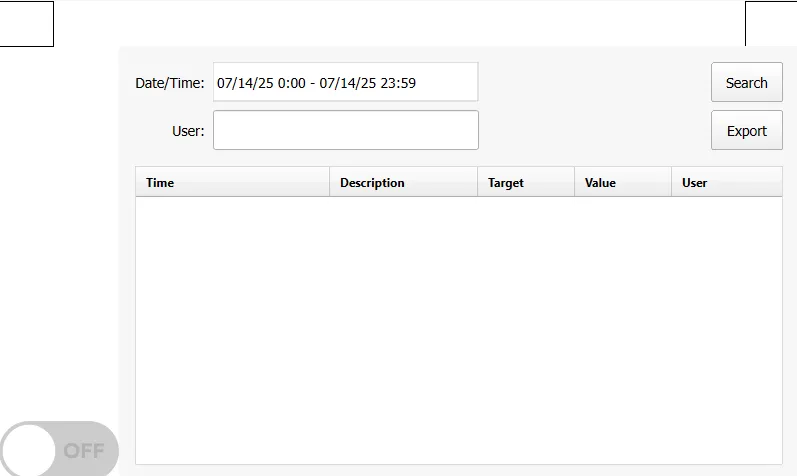Select the Target column header

[x=525, y=183]
